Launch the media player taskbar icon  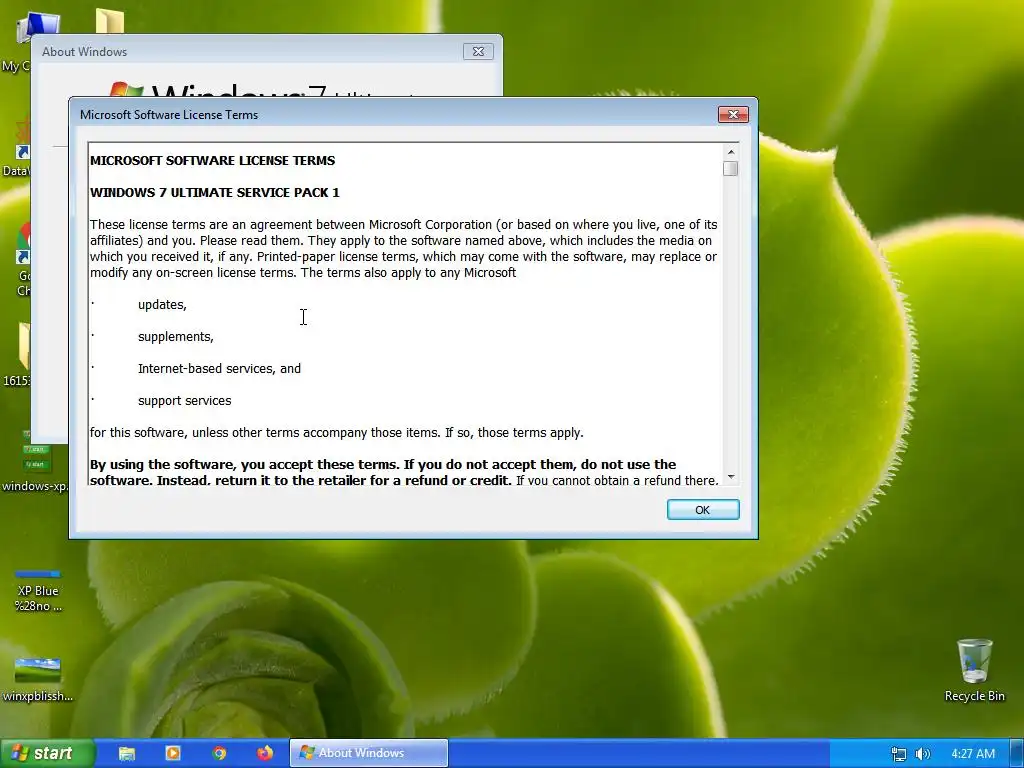[173, 753]
